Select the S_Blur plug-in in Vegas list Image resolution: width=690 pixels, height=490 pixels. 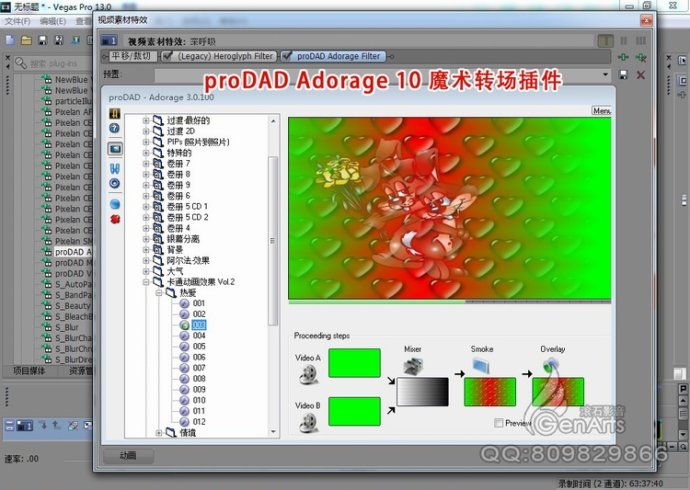coord(67,327)
